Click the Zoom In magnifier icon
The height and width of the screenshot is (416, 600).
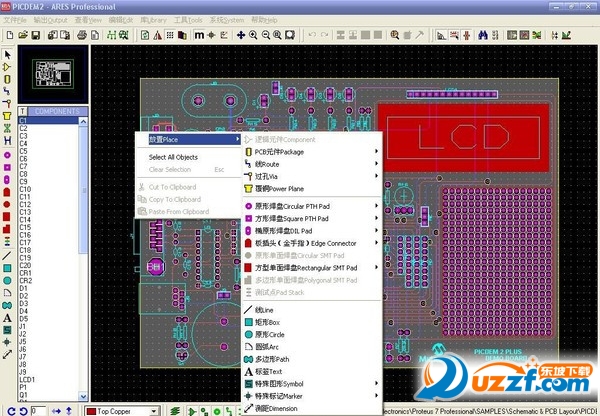click(x=253, y=35)
